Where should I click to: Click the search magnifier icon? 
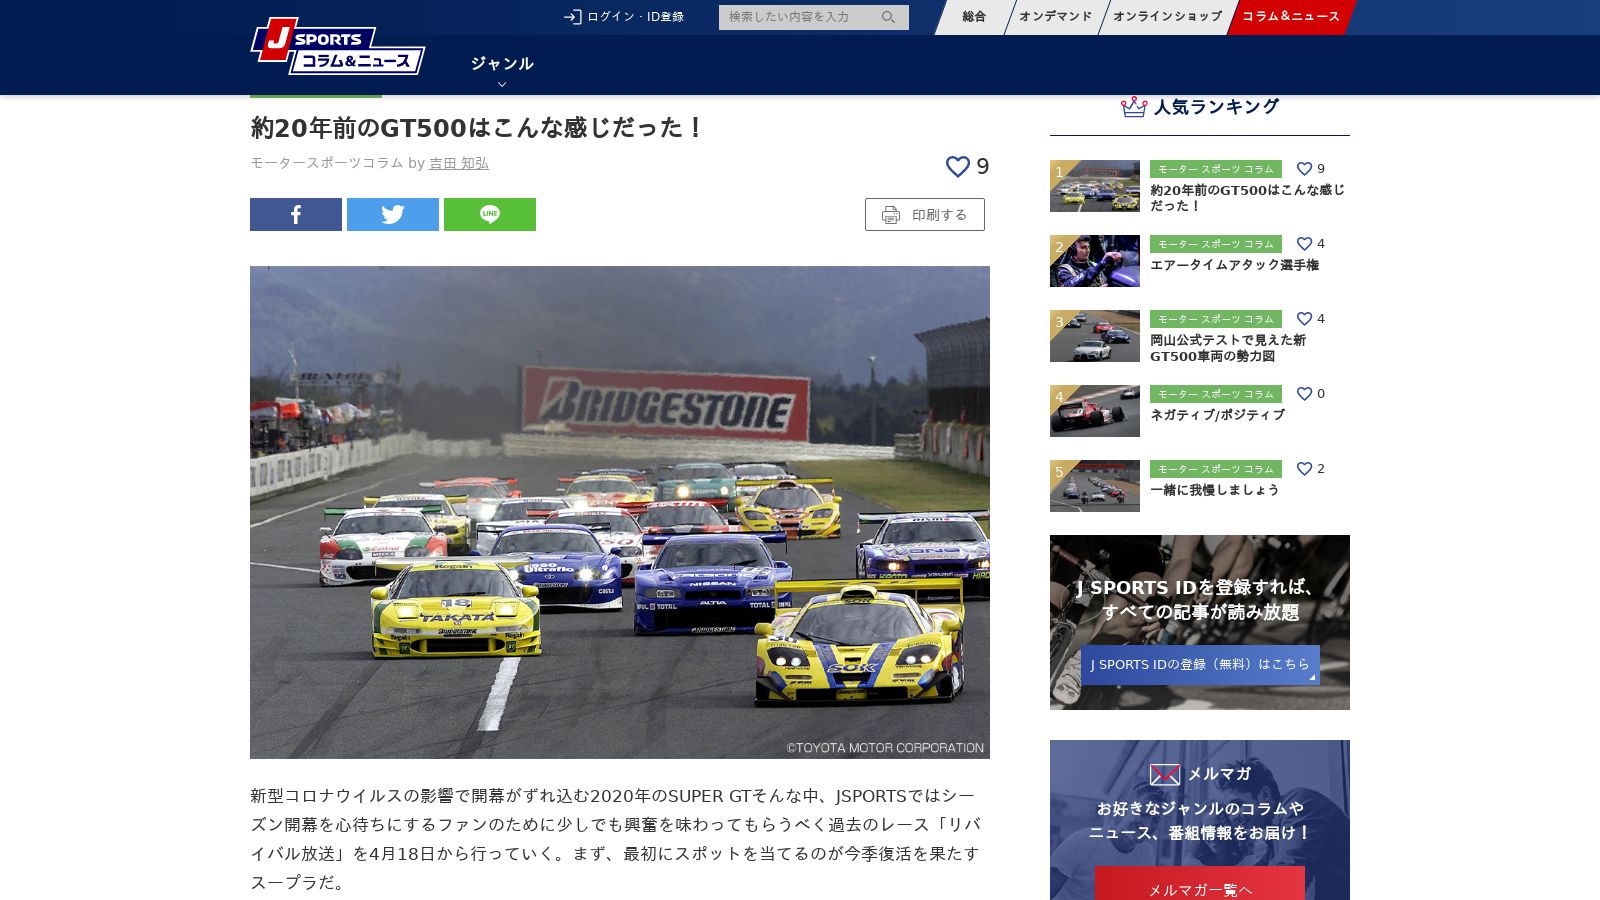888,17
